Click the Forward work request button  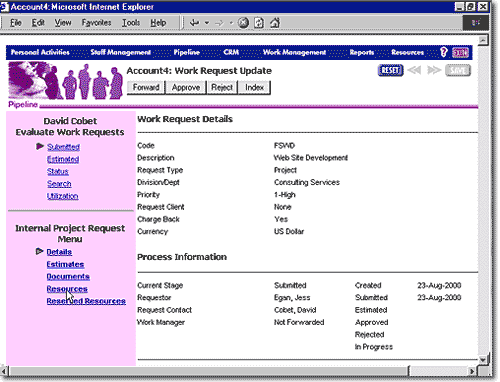(x=146, y=87)
